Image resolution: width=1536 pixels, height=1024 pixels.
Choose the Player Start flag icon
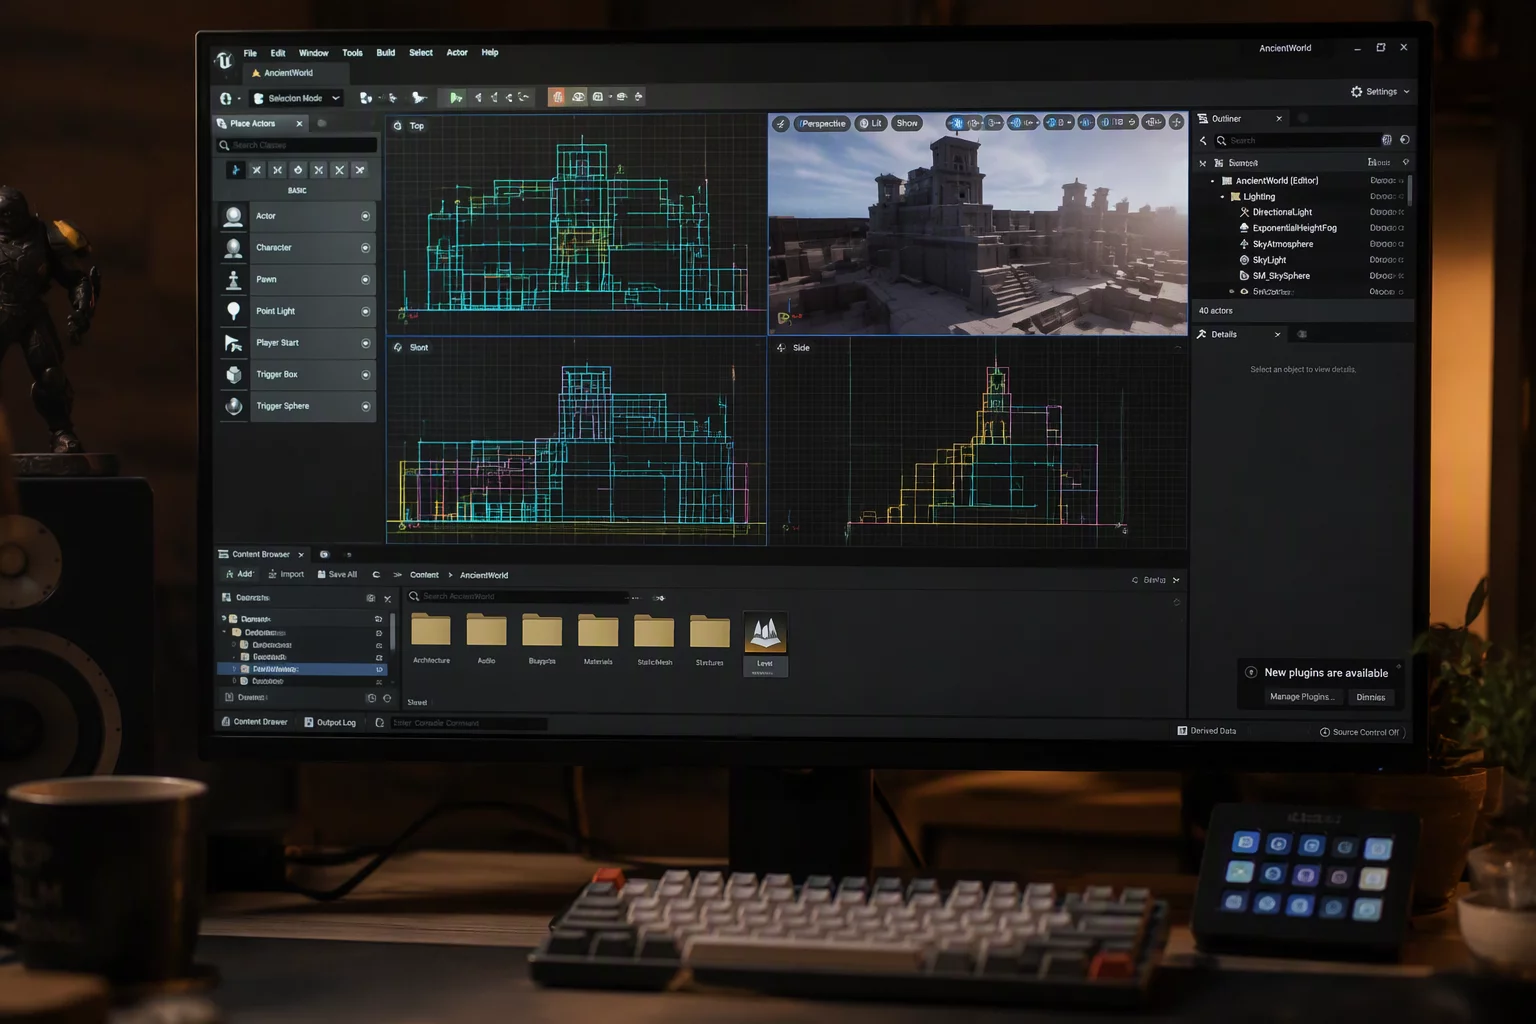pos(233,343)
